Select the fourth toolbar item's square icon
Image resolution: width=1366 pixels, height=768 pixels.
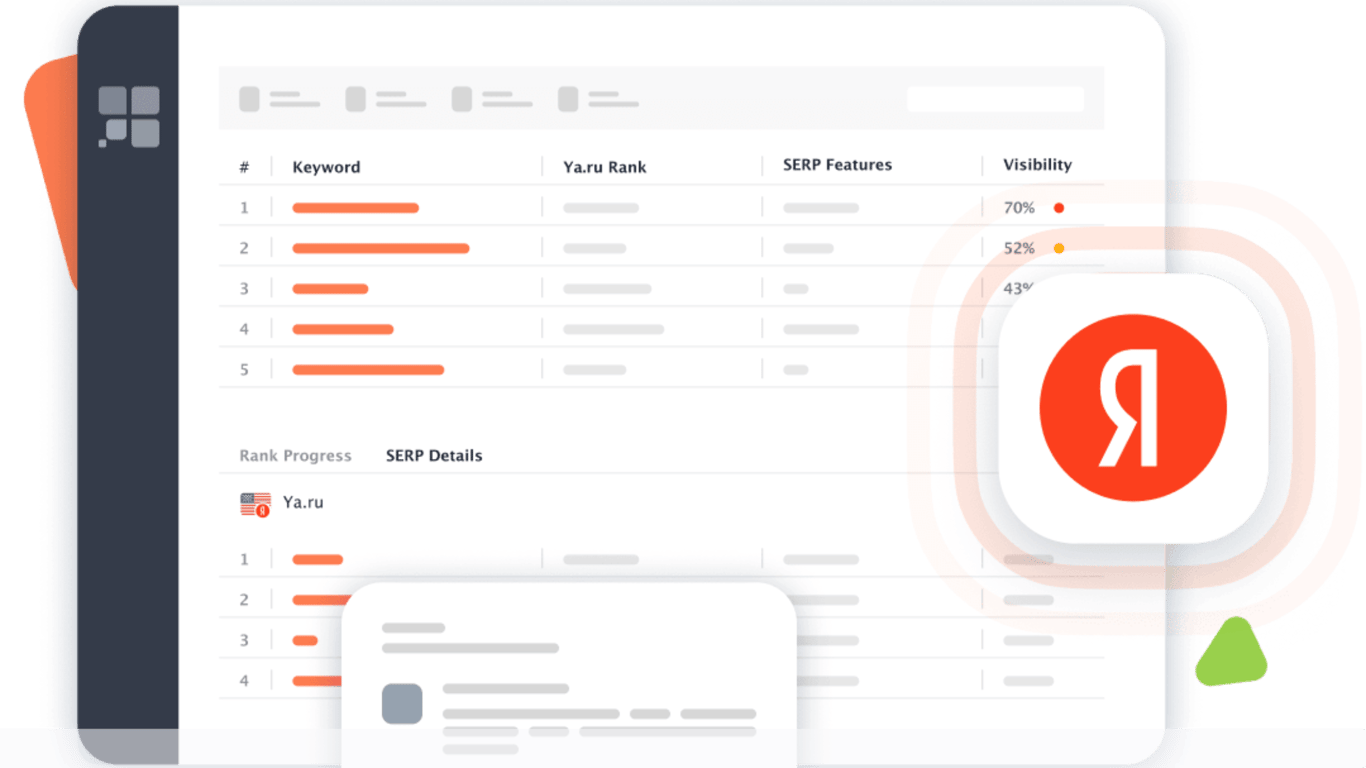(568, 99)
